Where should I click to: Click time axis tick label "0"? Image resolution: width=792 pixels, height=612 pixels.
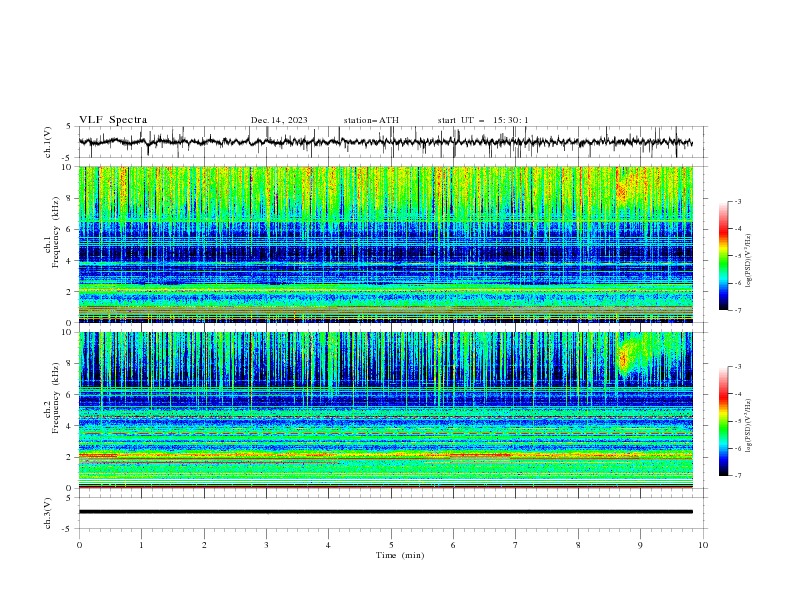click(79, 545)
